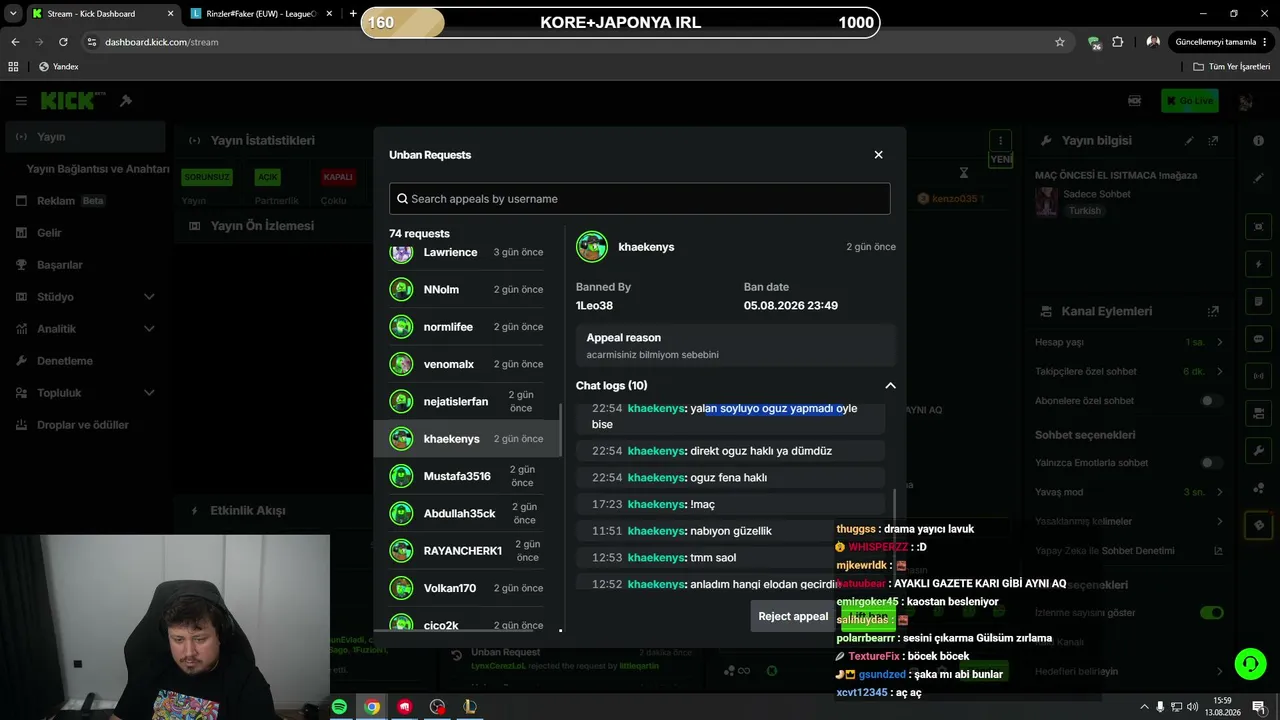Click the chat bubble icon in right rail
Viewport: 1280px width, 720px height.
coord(1258,339)
